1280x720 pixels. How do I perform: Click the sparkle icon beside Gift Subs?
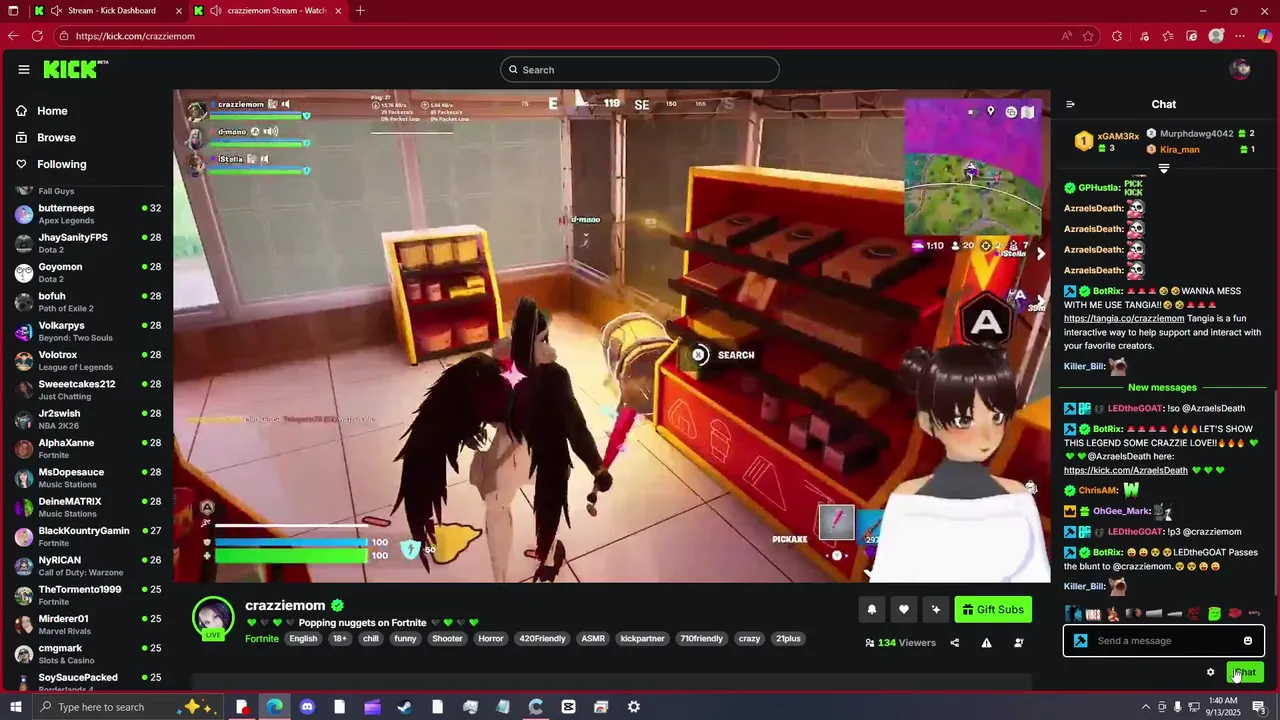(x=936, y=610)
